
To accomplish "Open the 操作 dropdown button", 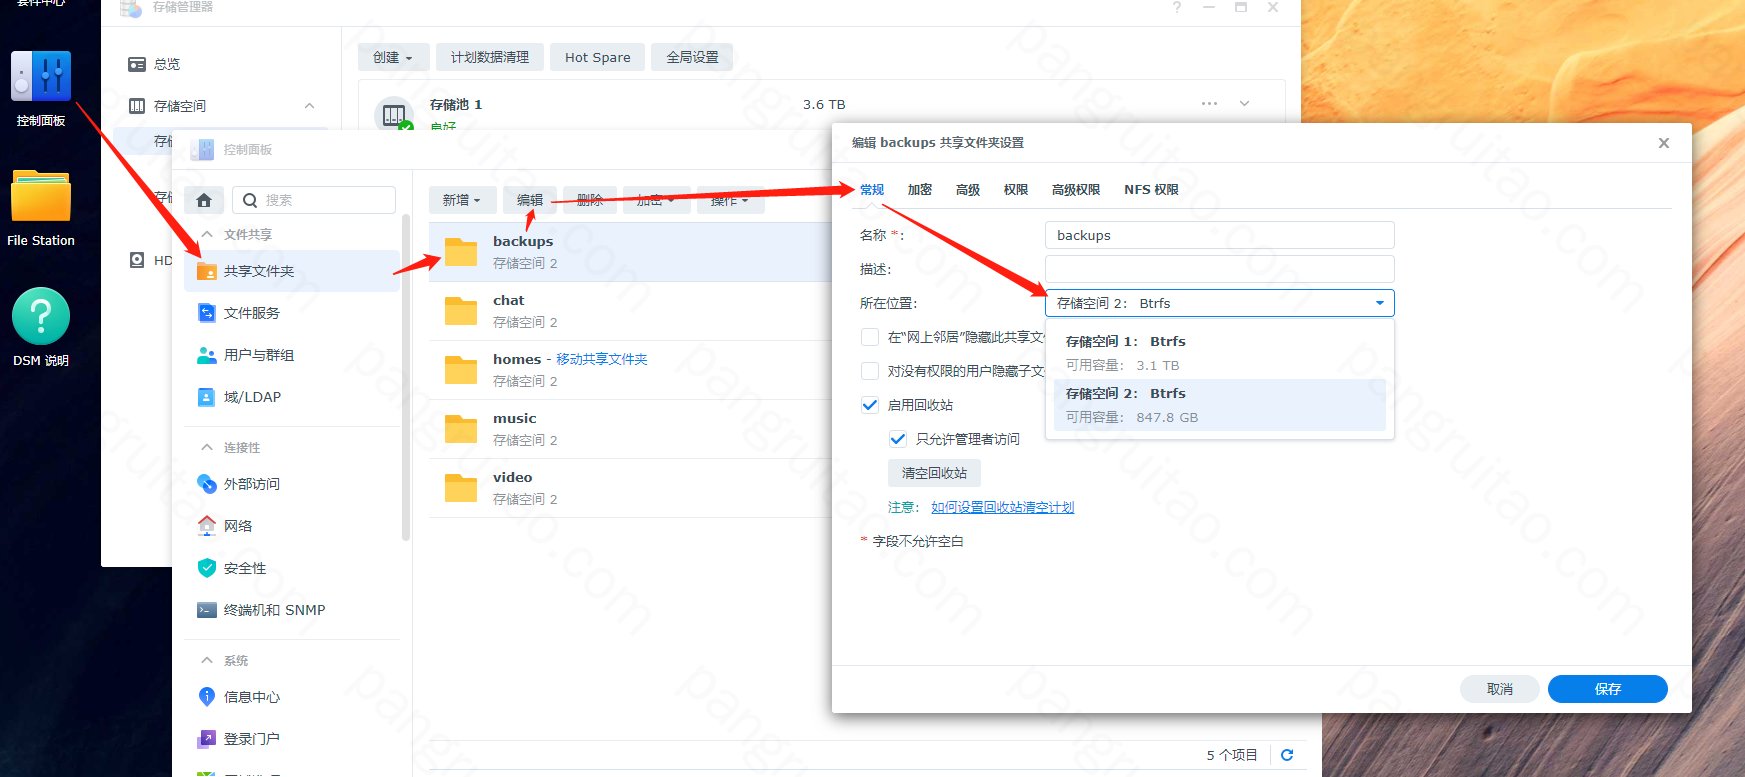I will pyautogui.click(x=730, y=200).
